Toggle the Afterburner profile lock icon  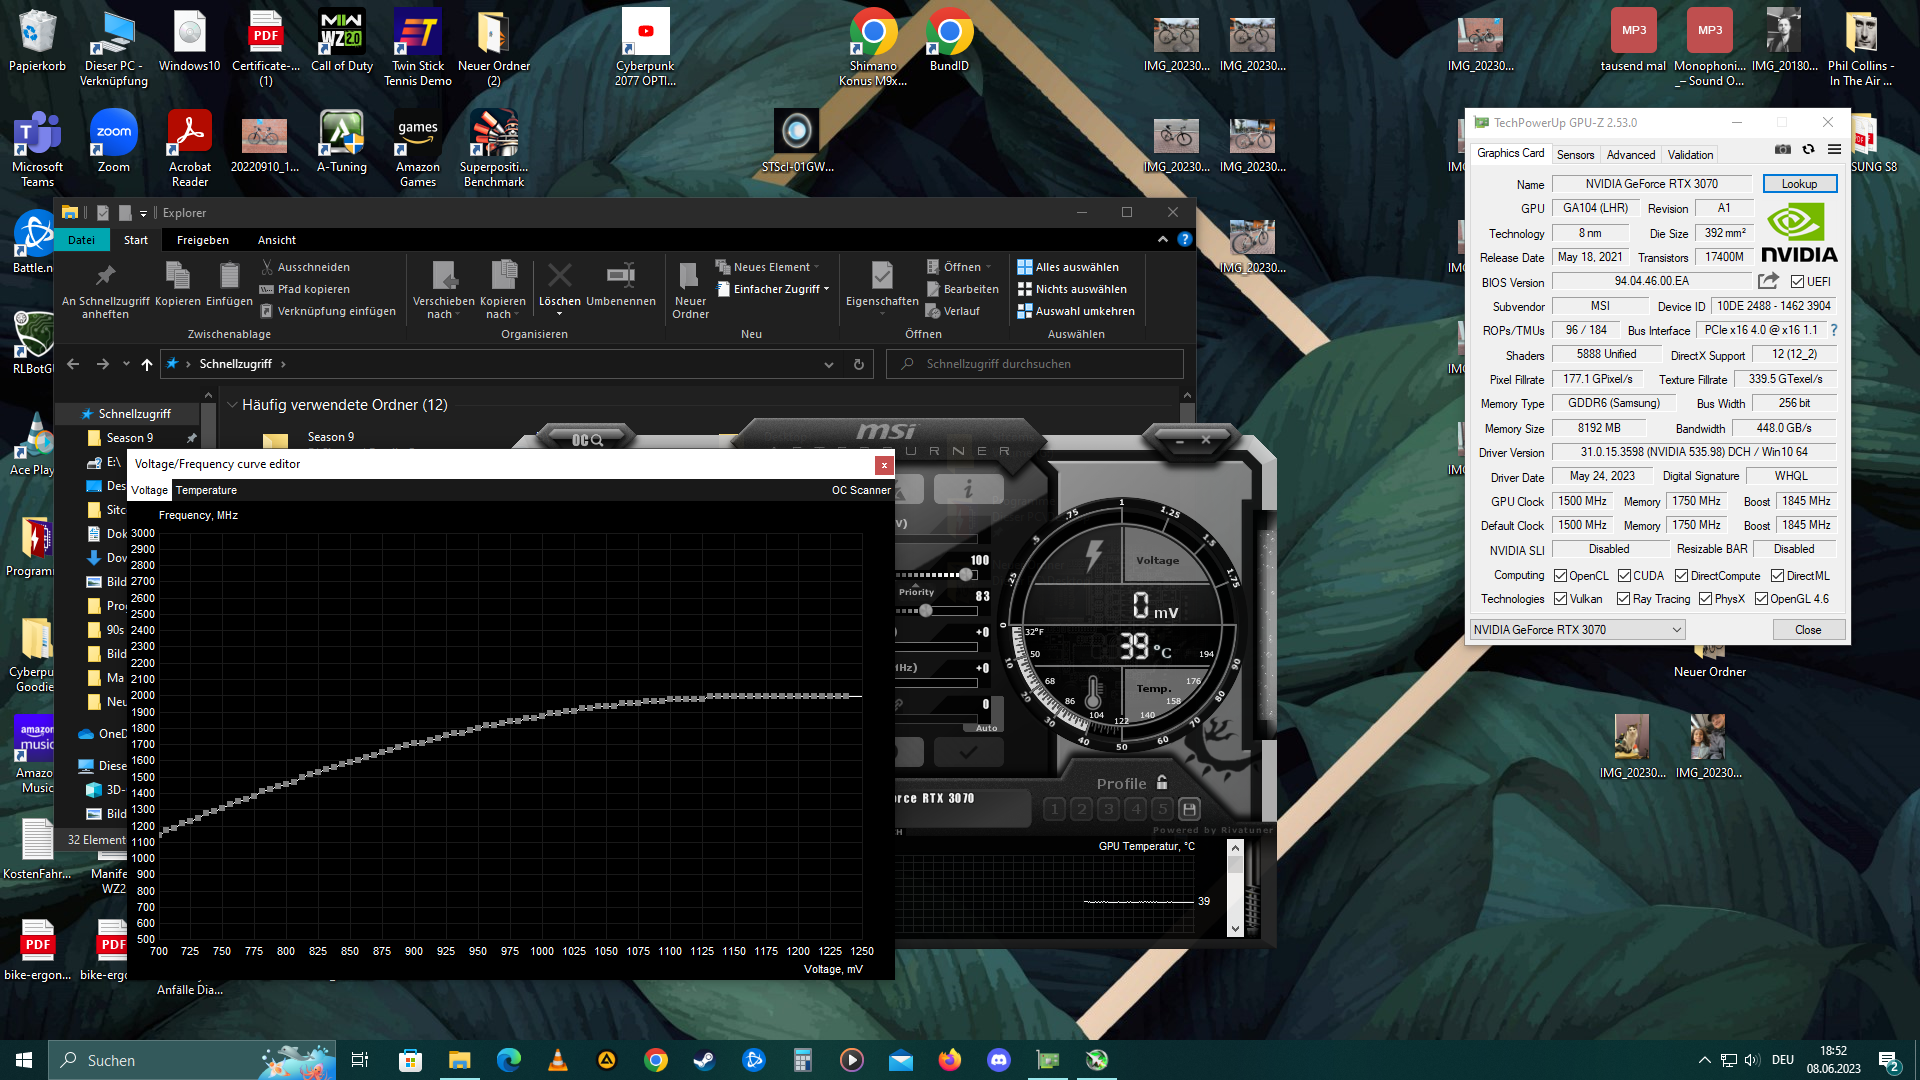click(x=1162, y=783)
